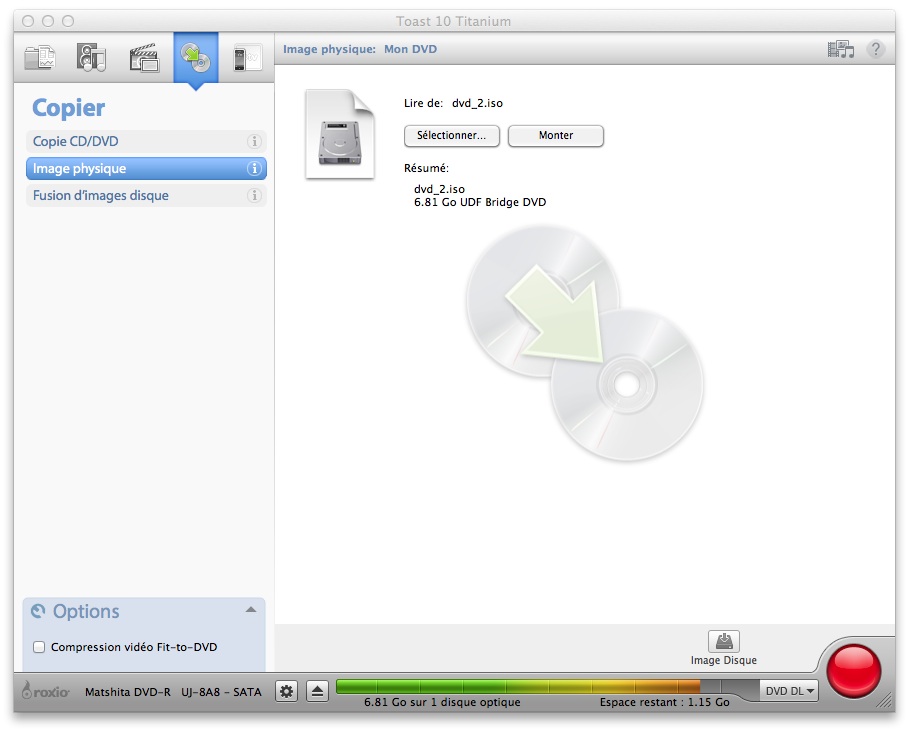The height and width of the screenshot is (732, 909).
Task: Enable Compression vidéo Fit-to-DVD checkbox
Action: (39, 647)
